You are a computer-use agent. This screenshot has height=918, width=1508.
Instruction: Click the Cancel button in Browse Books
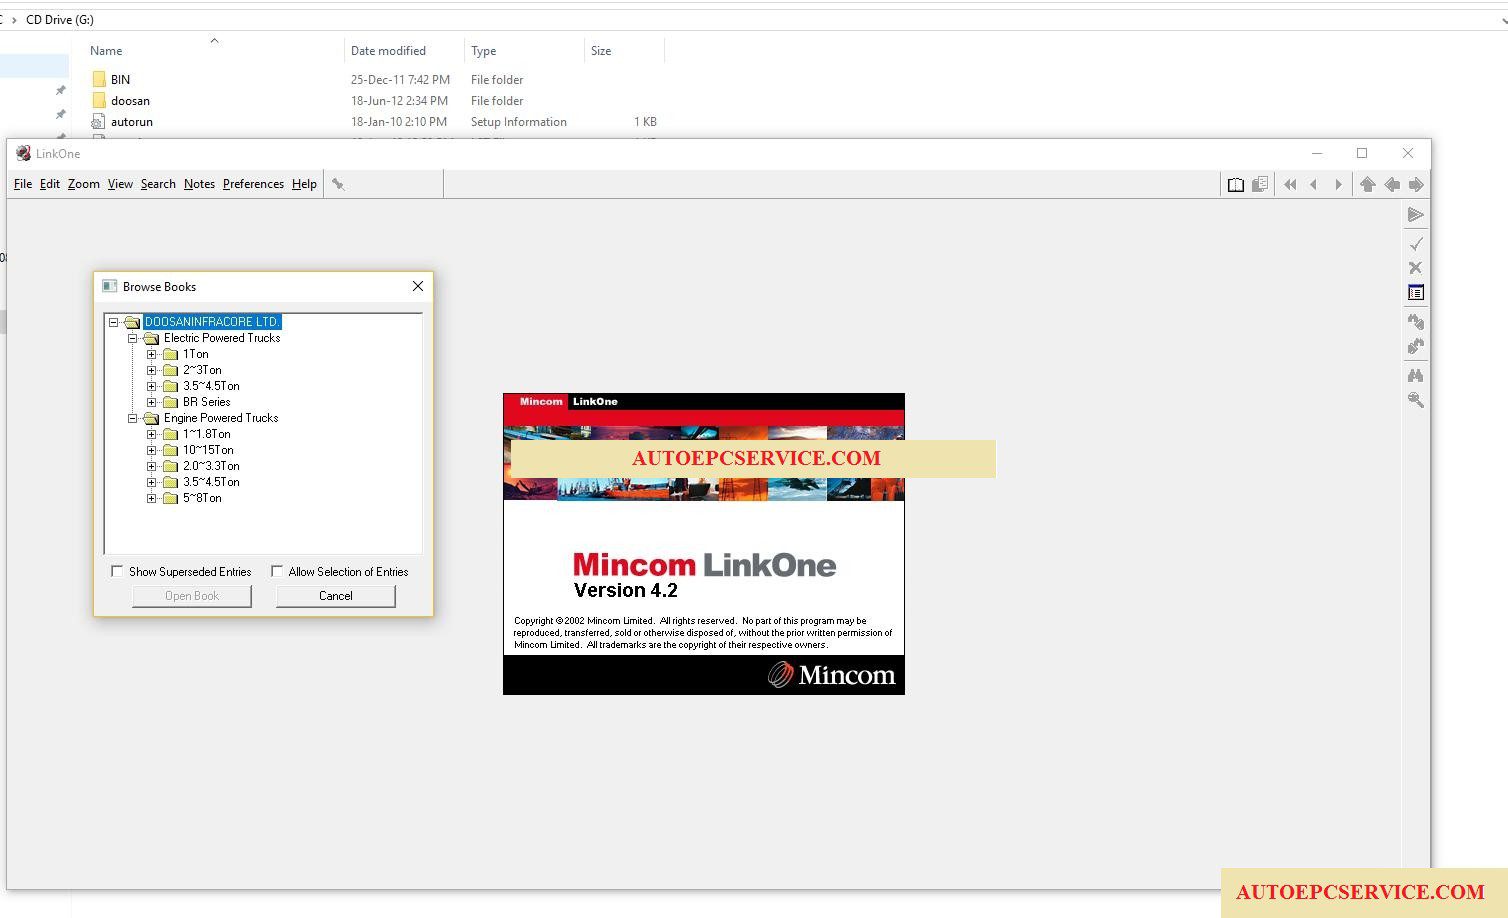coord(336,596)
